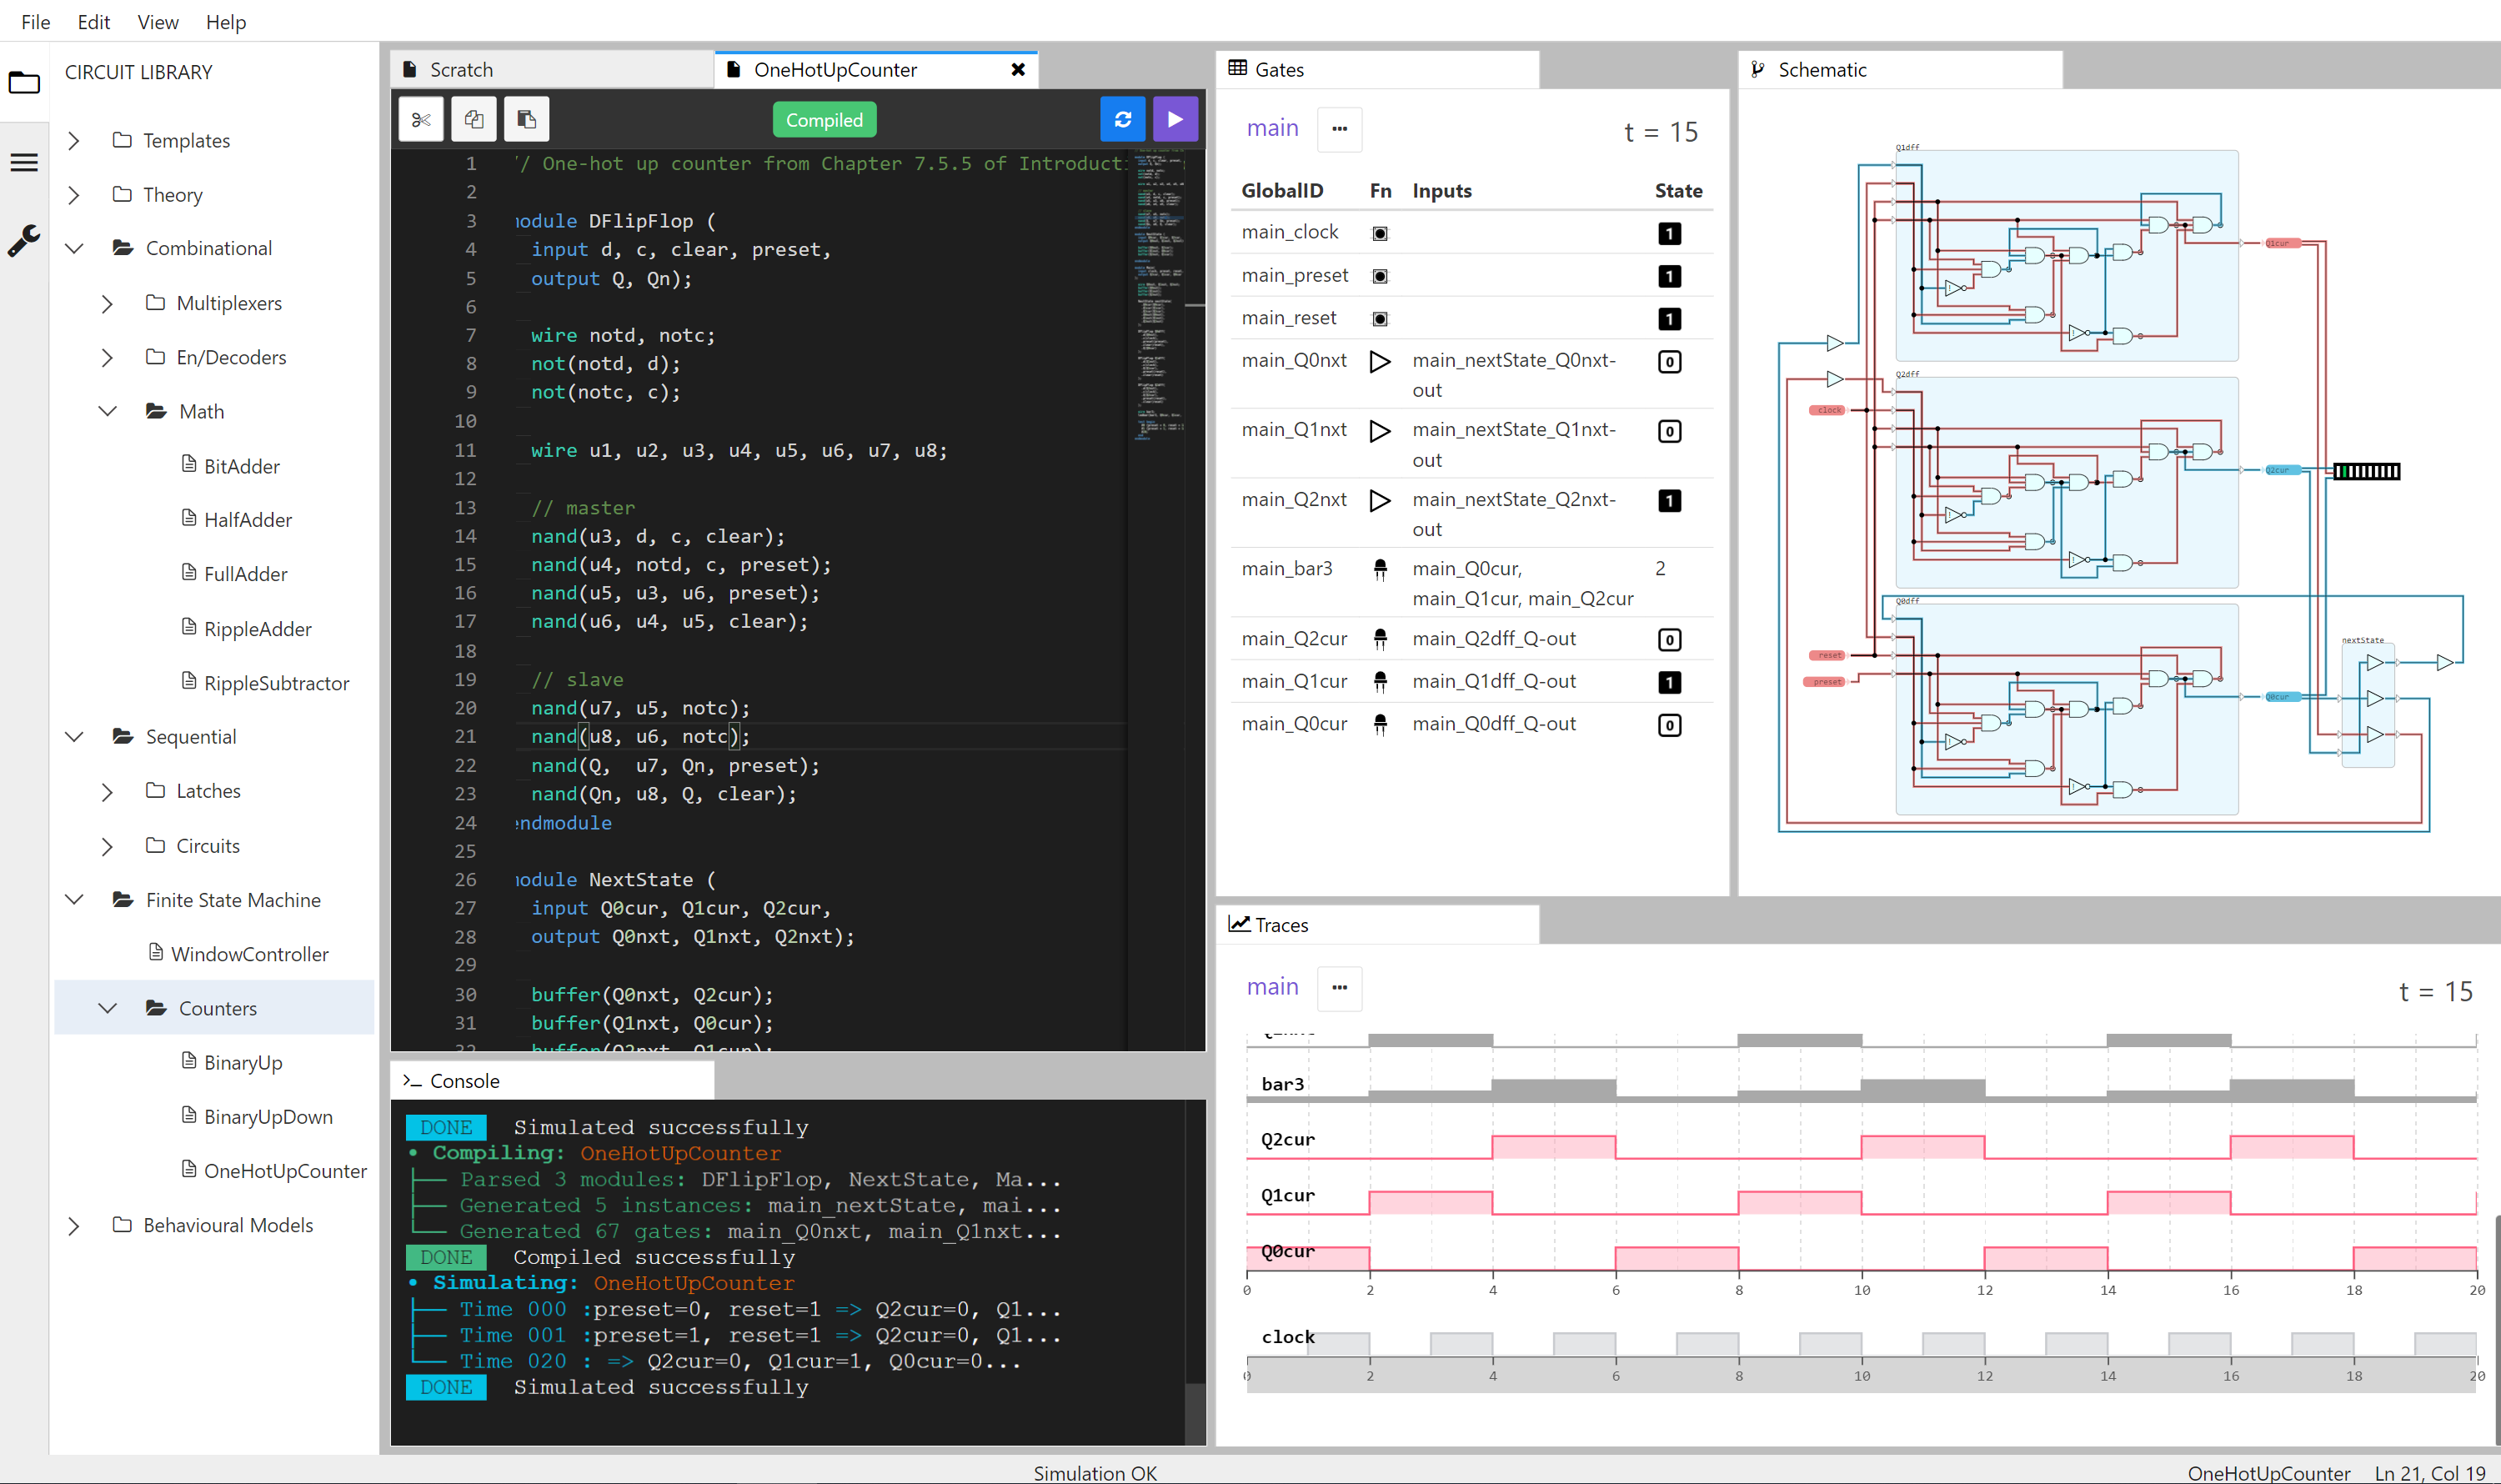Click the bar3 LED bar display in schematic
Image resolution: width=2501 pixels, height=1484 pixels.
pos(2366,471)
